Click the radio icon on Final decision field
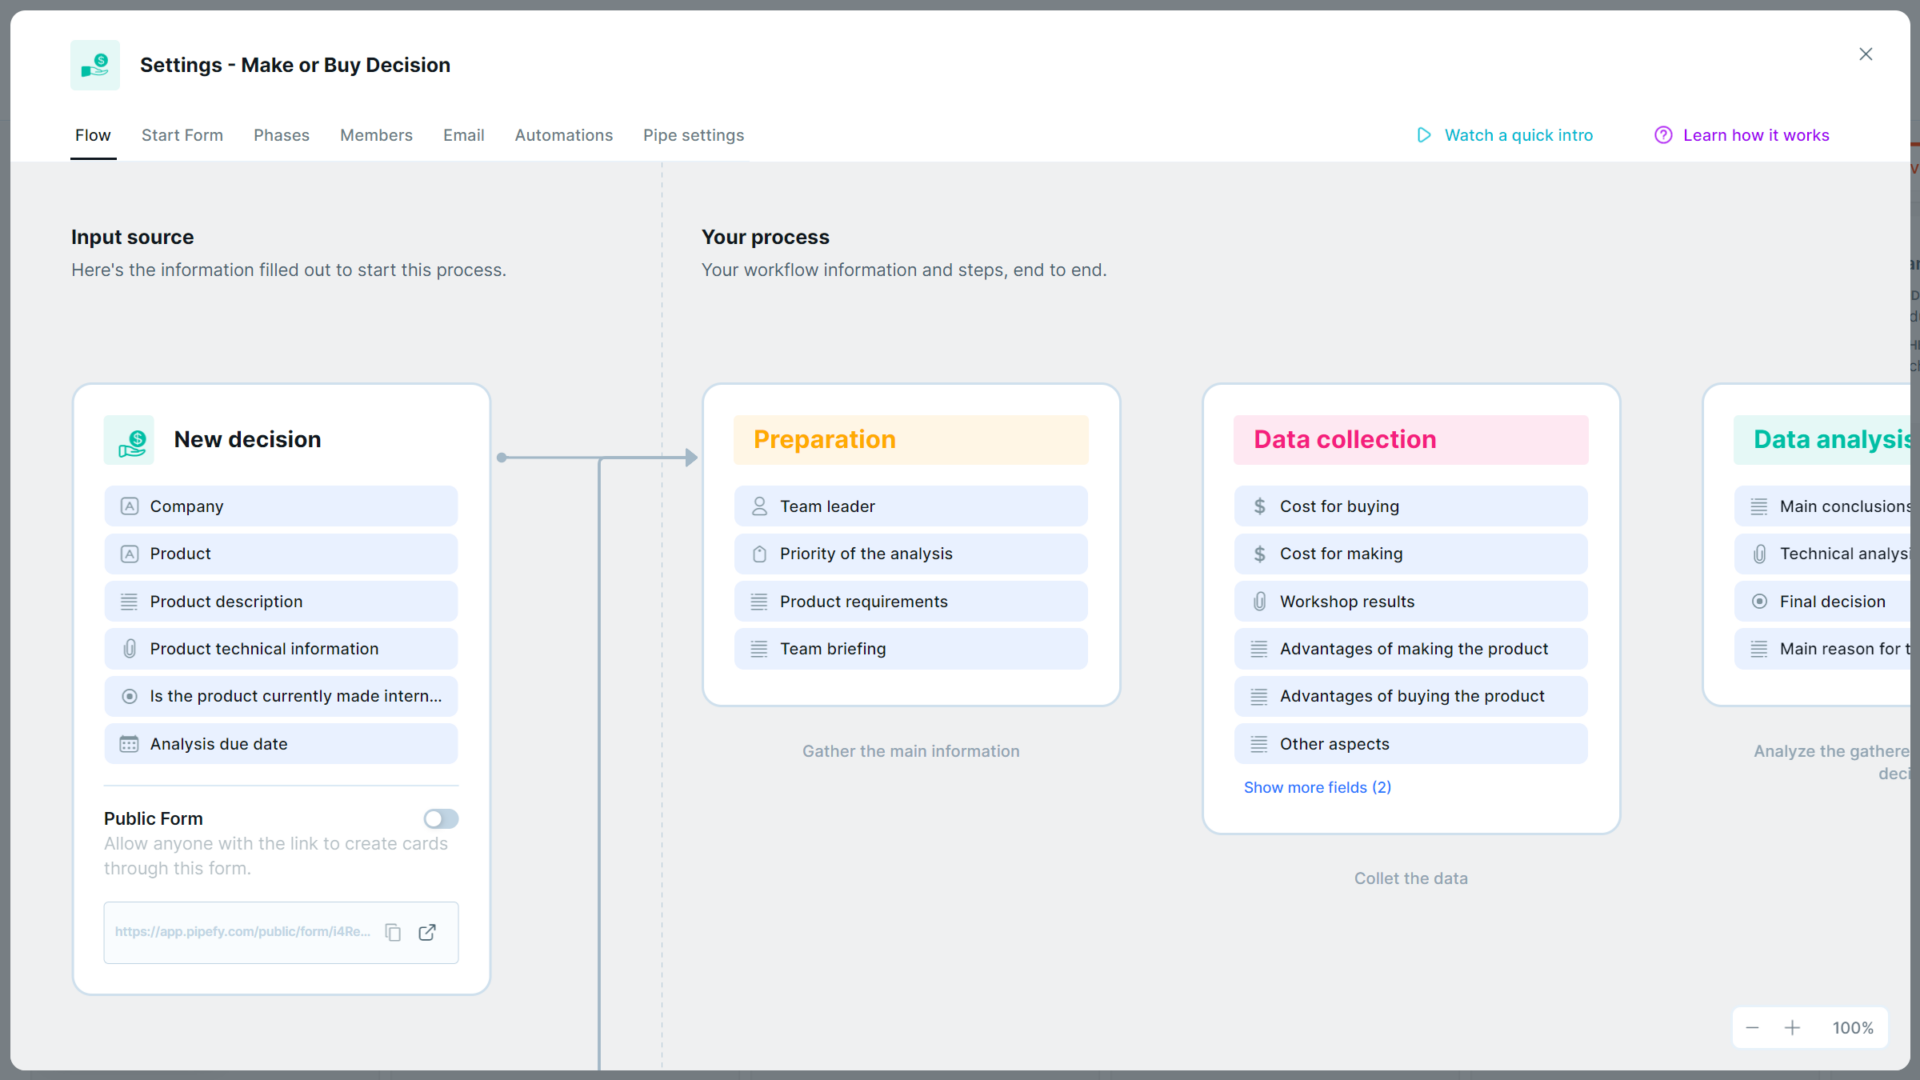Image resolution: width=1920 pixels, height=1080 pixels. tap(1760, 601)
